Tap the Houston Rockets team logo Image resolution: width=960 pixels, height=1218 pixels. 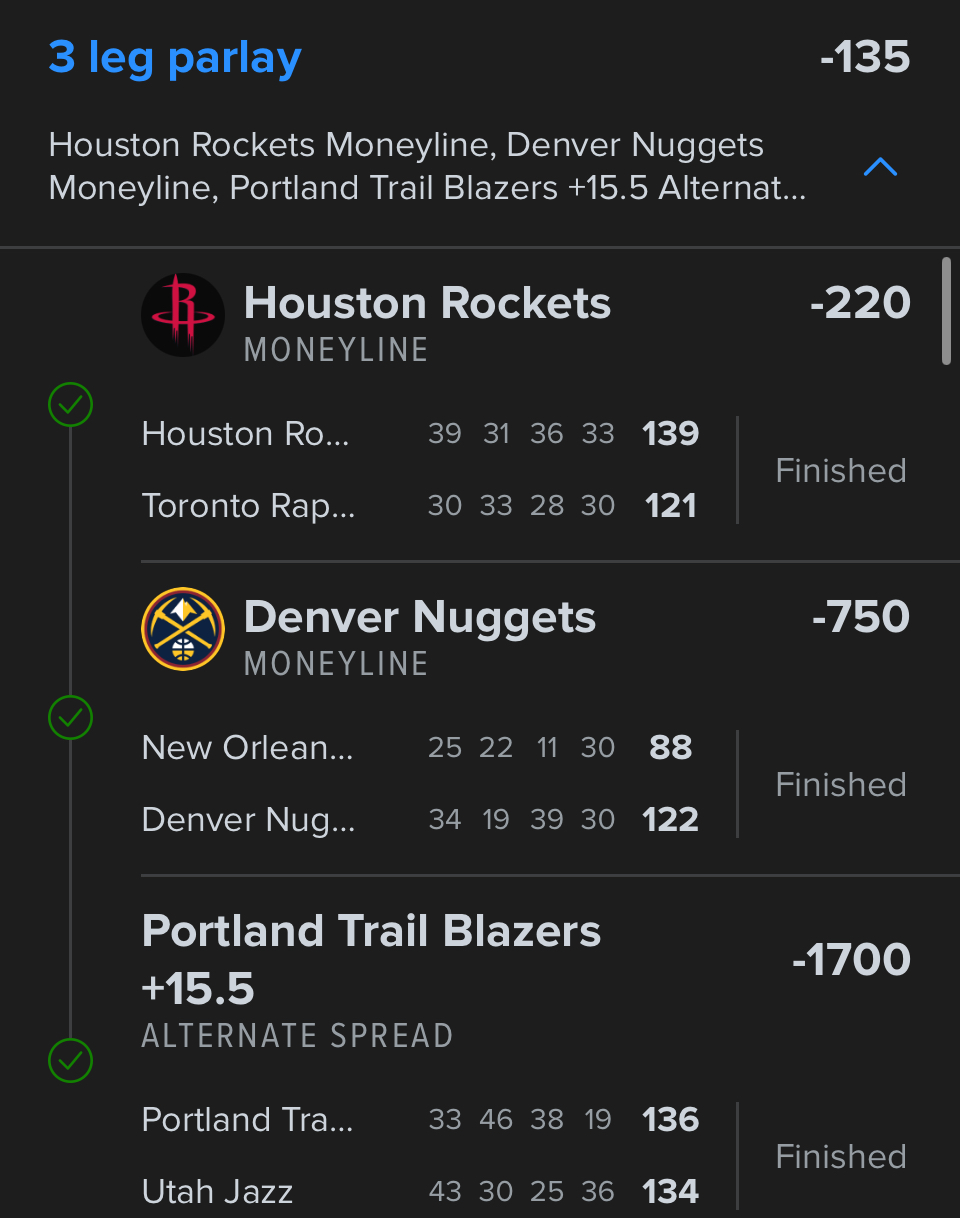[182, 315]
